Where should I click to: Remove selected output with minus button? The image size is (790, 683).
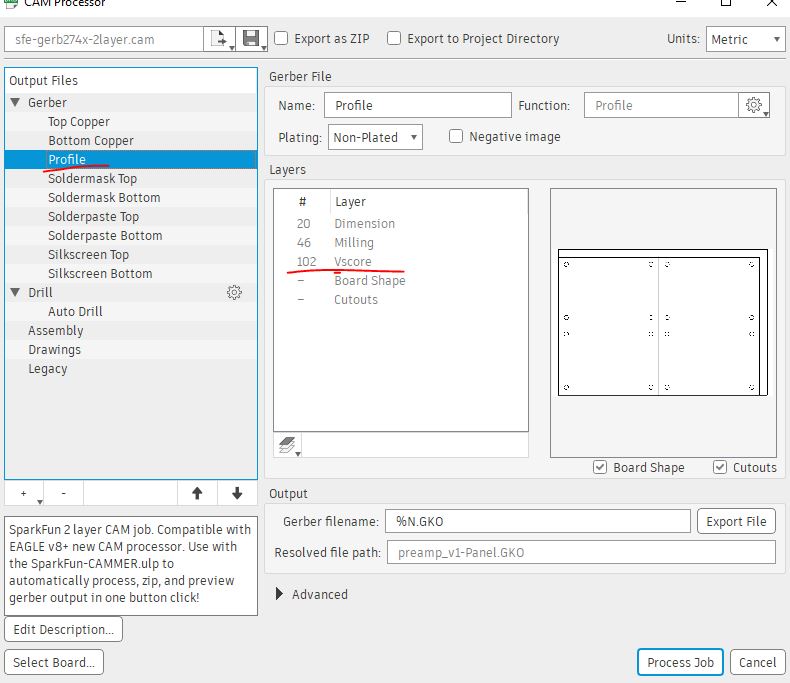tap(63, 493)
